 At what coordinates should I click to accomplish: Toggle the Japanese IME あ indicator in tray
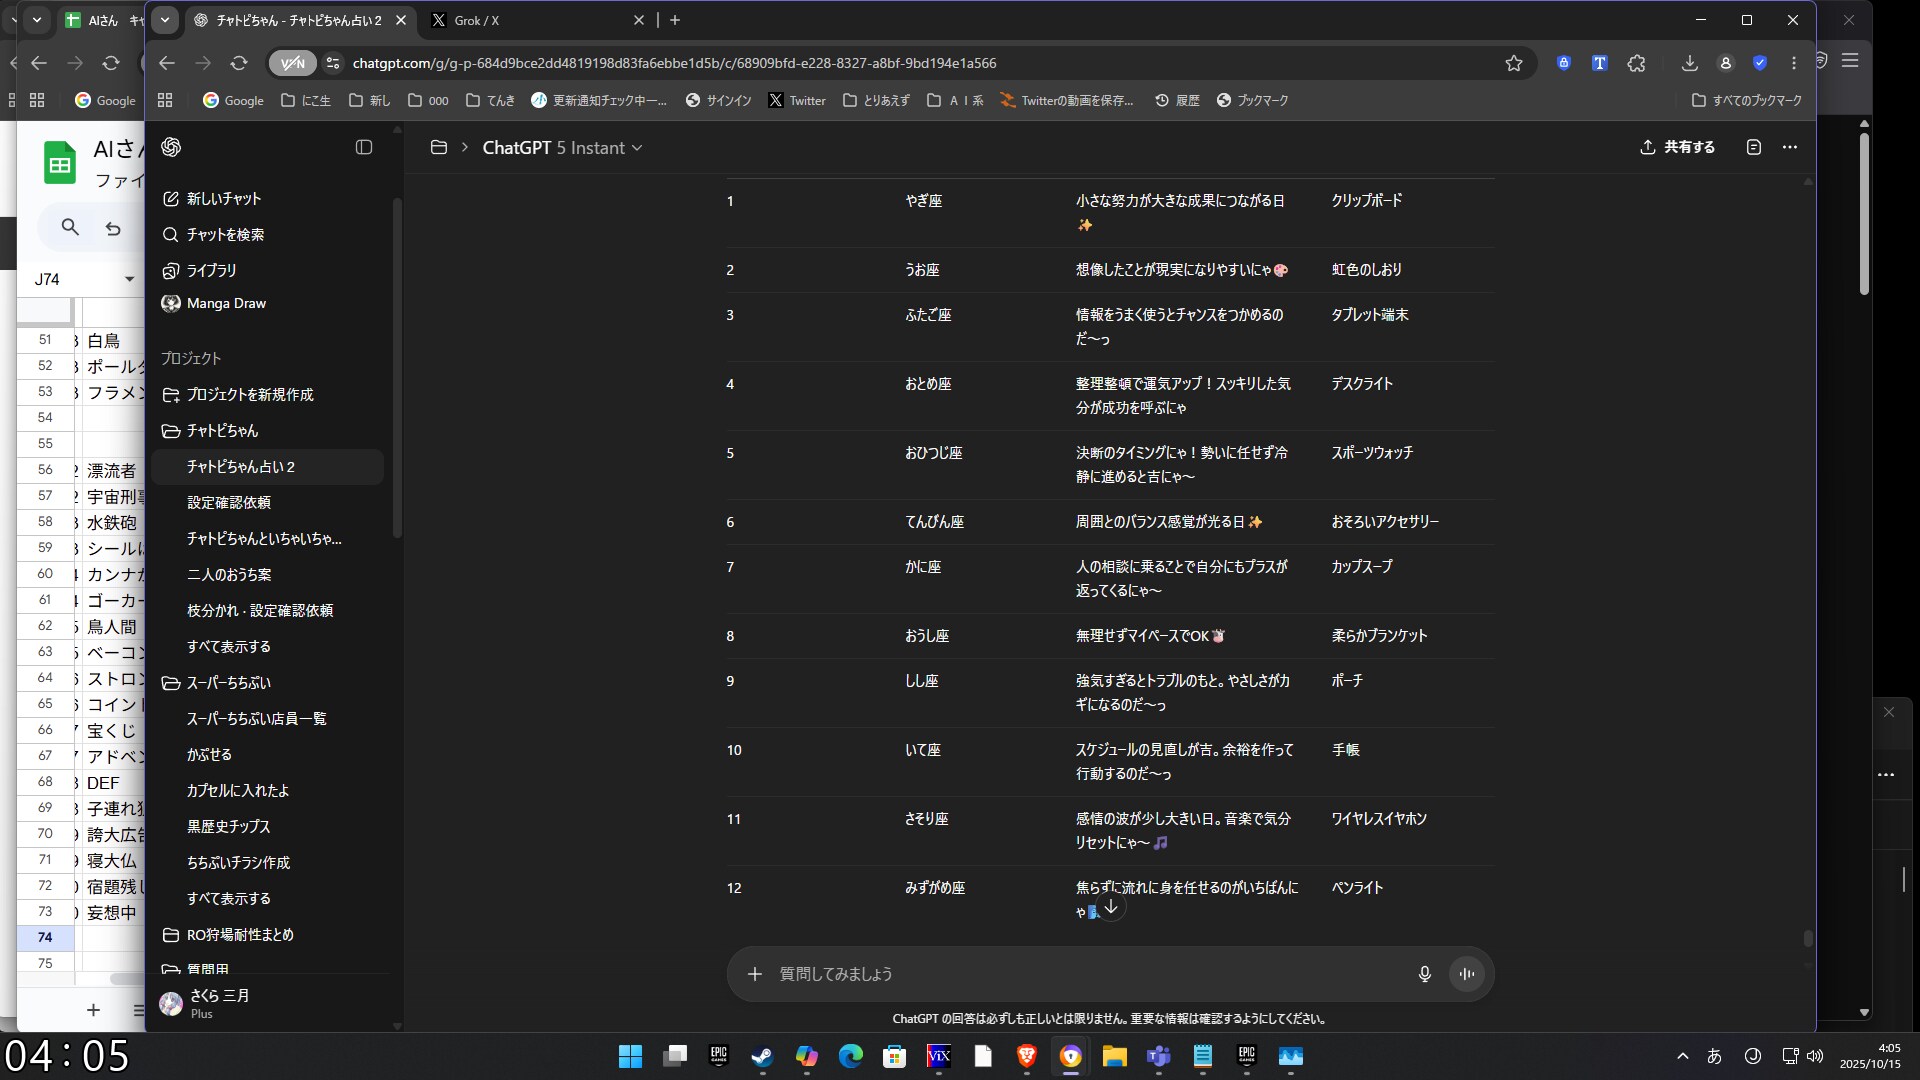coord(1714,1056)
